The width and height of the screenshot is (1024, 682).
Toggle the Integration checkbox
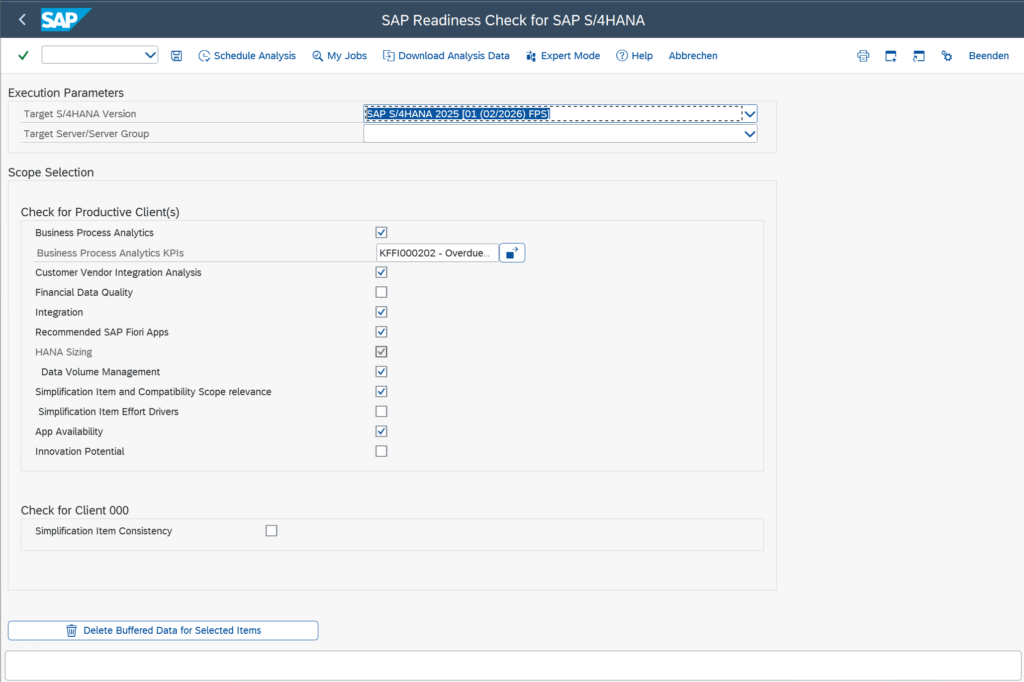381,312
